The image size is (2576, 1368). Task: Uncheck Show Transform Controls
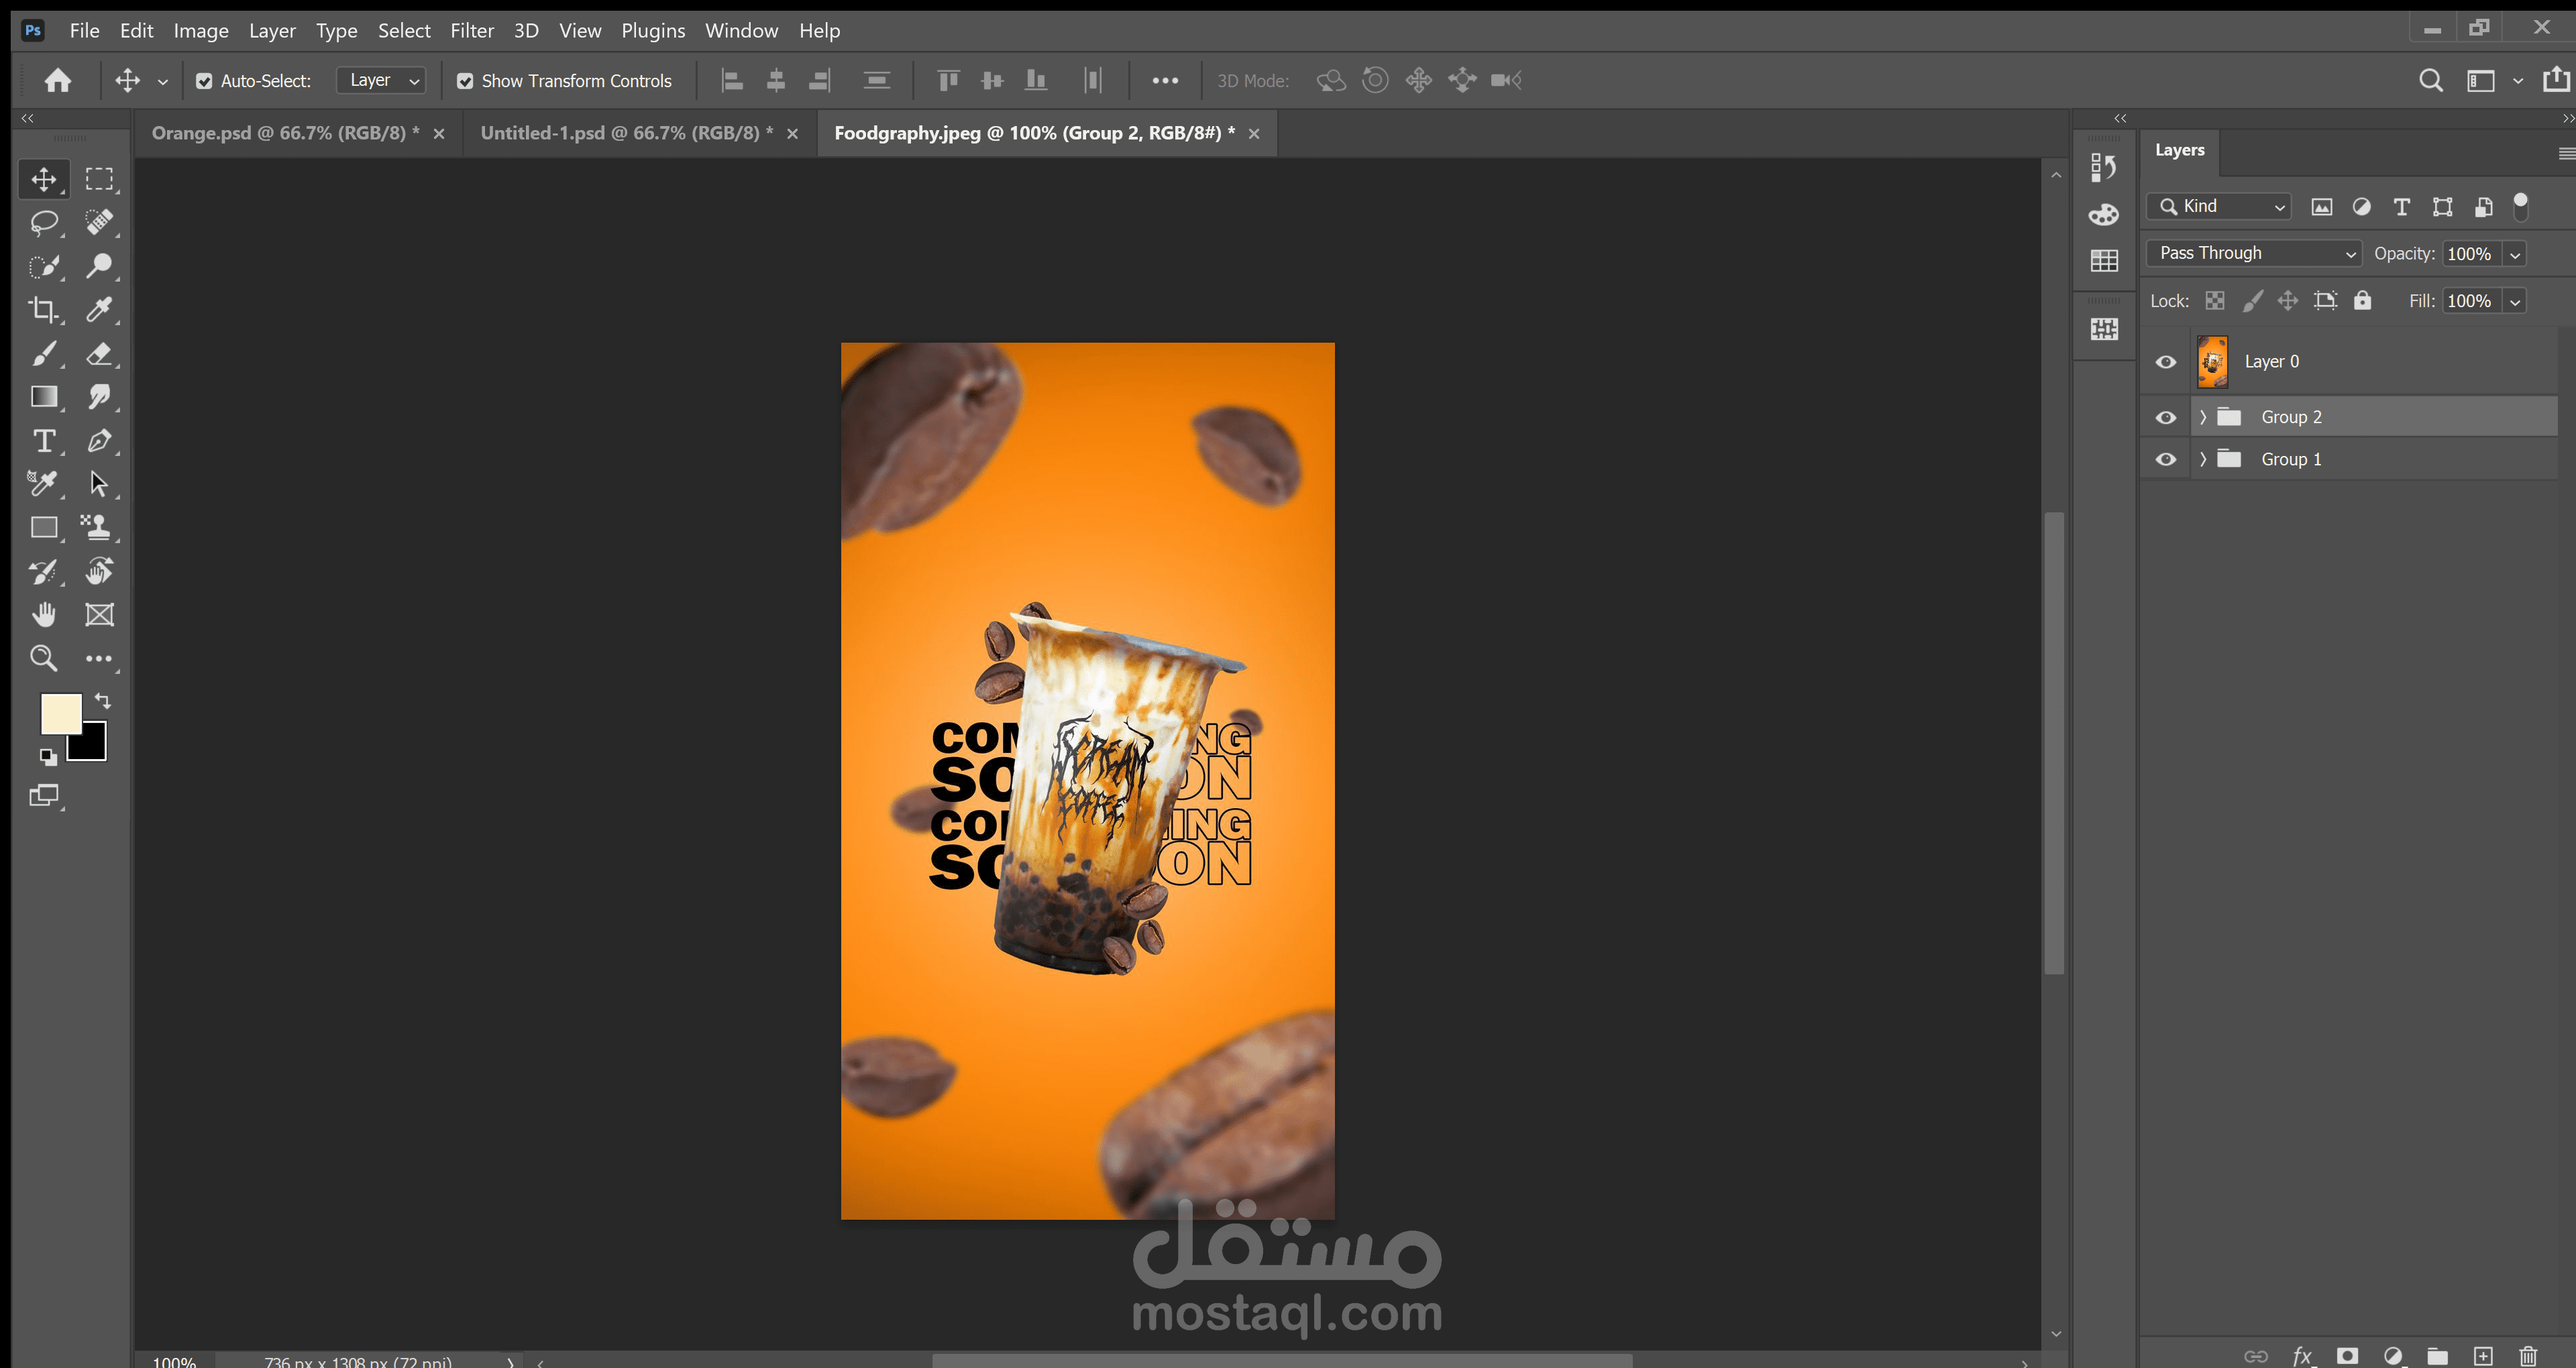(465, 81)
